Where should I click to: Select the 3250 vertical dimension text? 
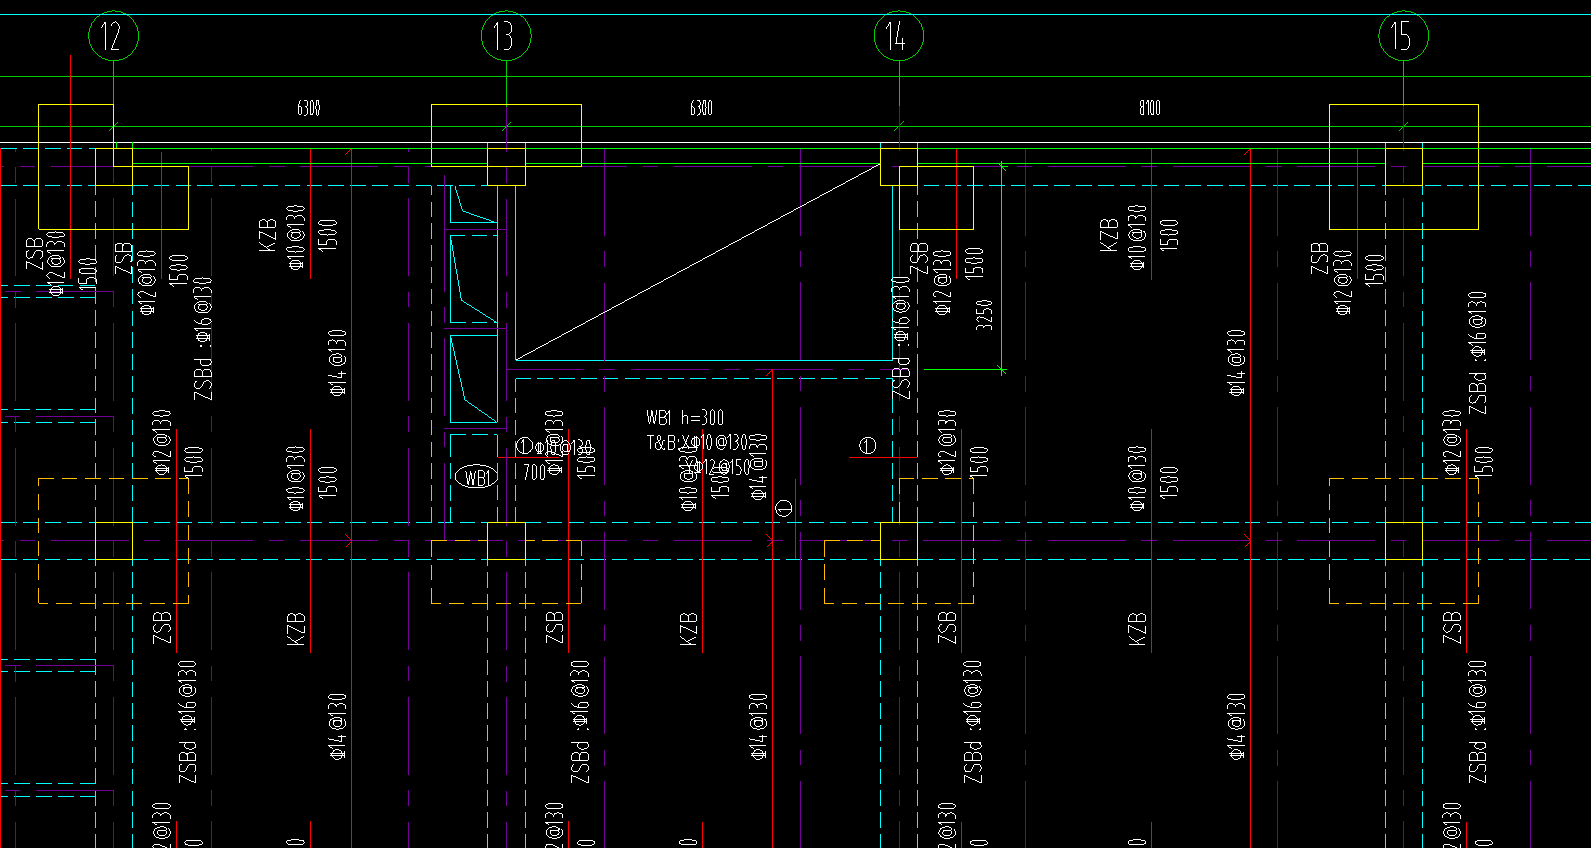985,314
